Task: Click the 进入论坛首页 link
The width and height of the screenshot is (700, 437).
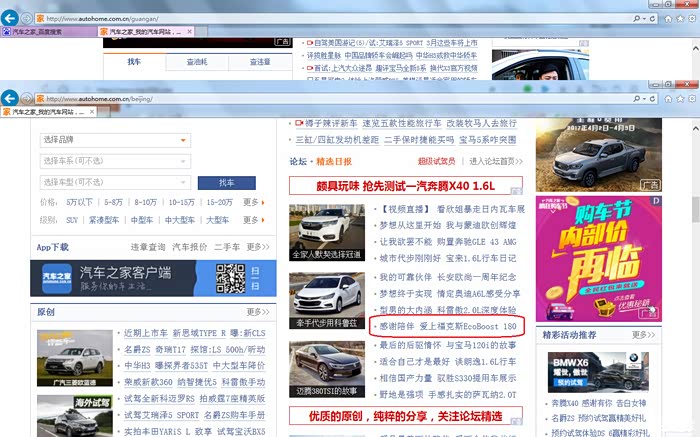Action: (496, 161)
